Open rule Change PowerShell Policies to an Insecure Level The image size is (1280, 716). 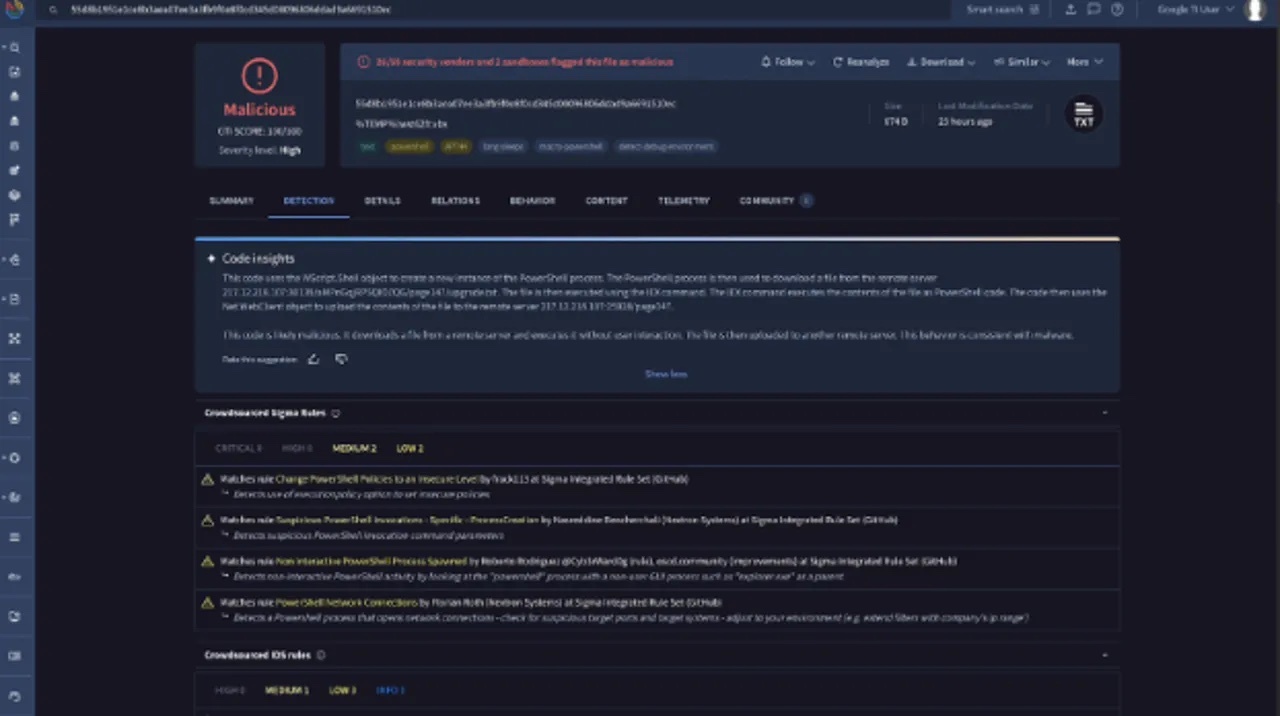pos(378,479)
